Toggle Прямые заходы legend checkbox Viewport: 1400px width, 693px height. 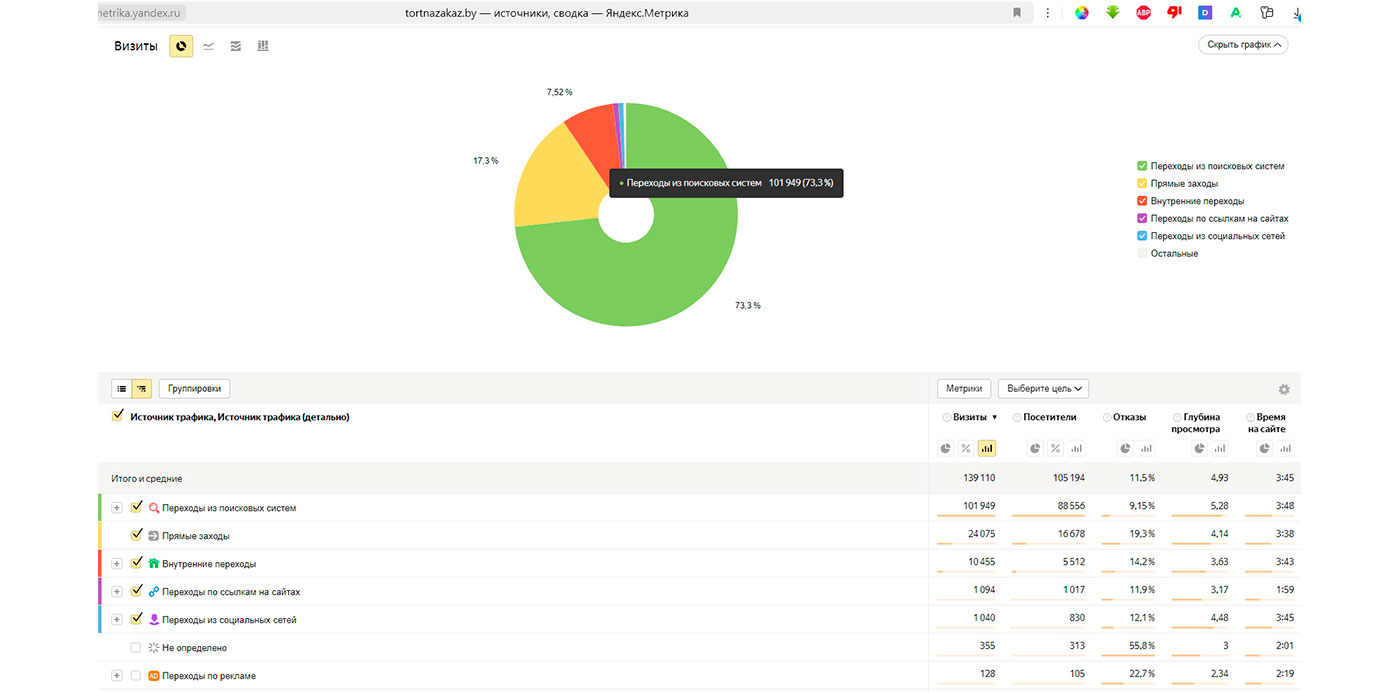pyautogui.click(x=1142, y=184)
